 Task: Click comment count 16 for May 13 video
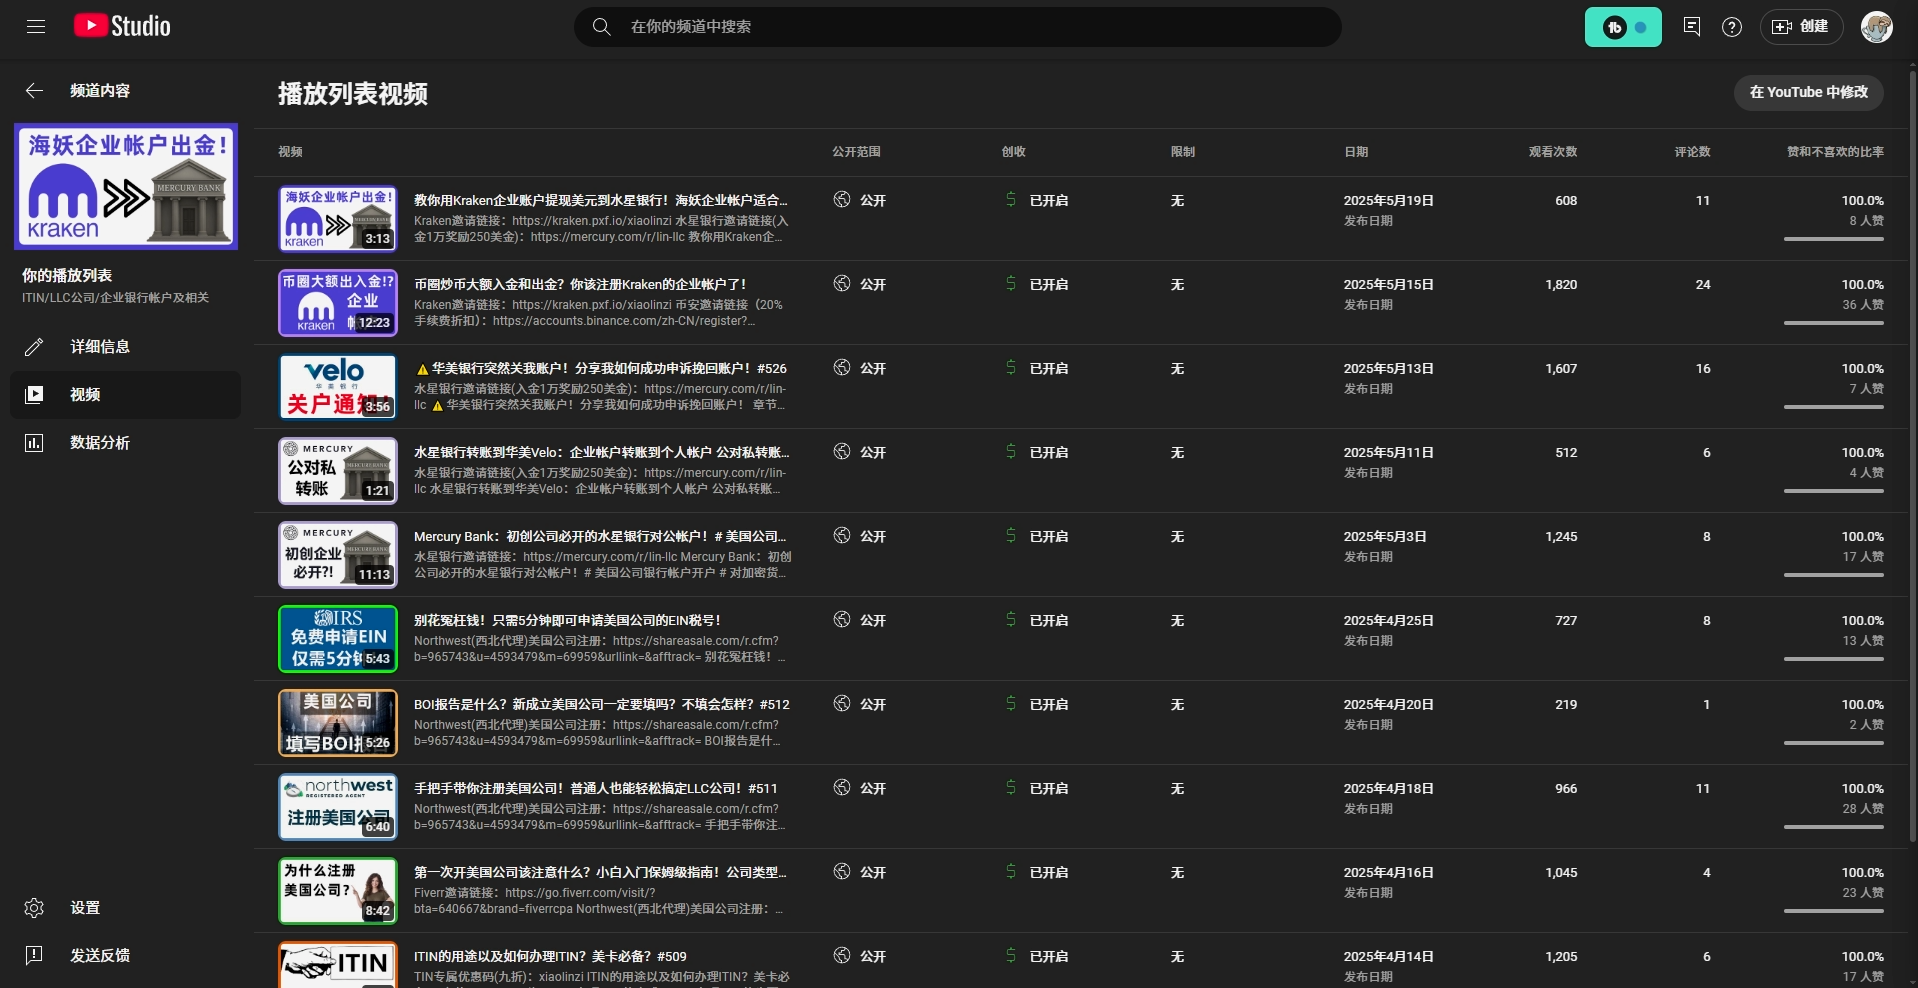pos(1703,369)
